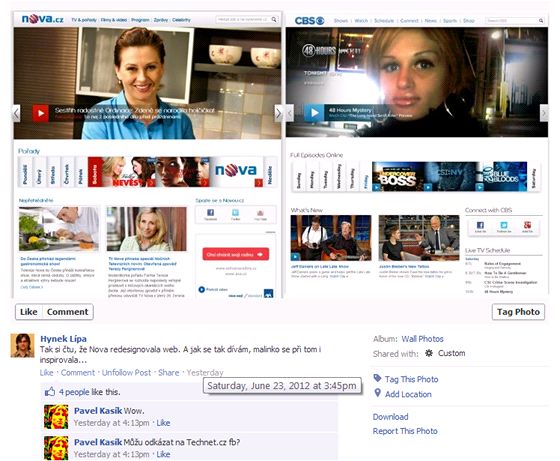Click the red Chci chránit svoji rodinu button
The height and width of the screenshot is (461, 560).
click(x=236, y=254)
